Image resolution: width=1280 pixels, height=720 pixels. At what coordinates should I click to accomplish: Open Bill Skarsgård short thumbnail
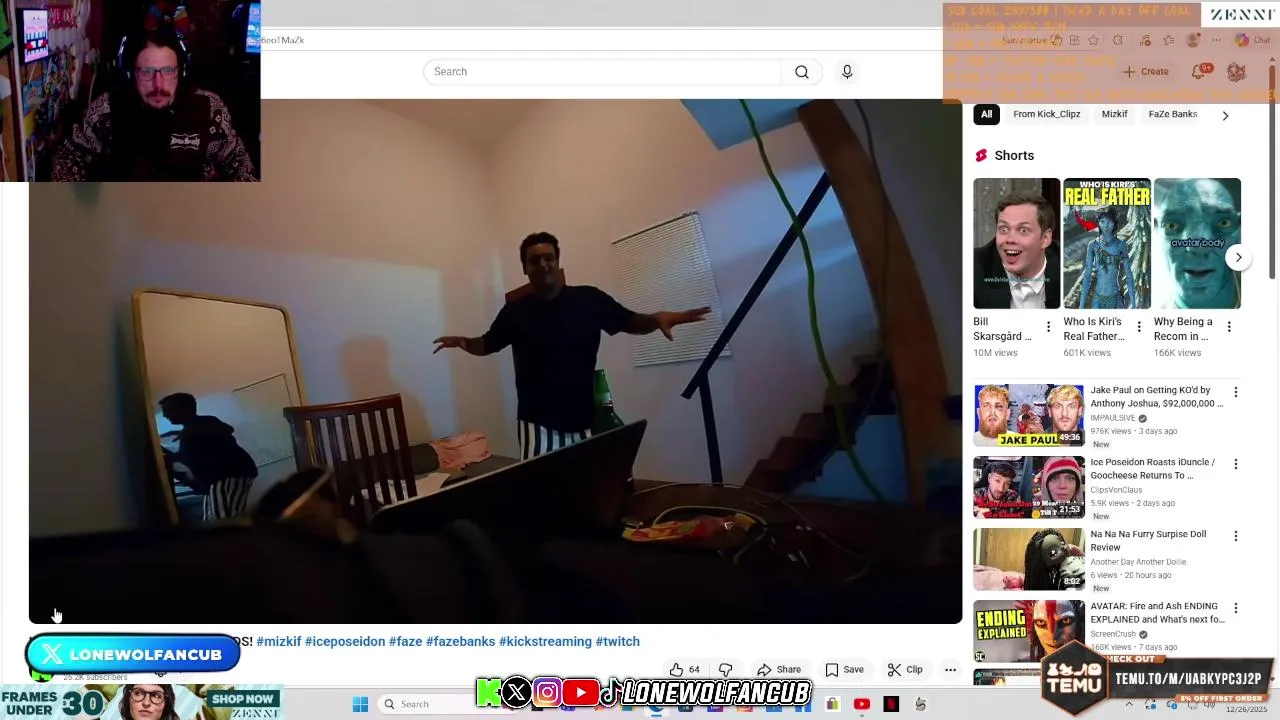click(1016, 243)
